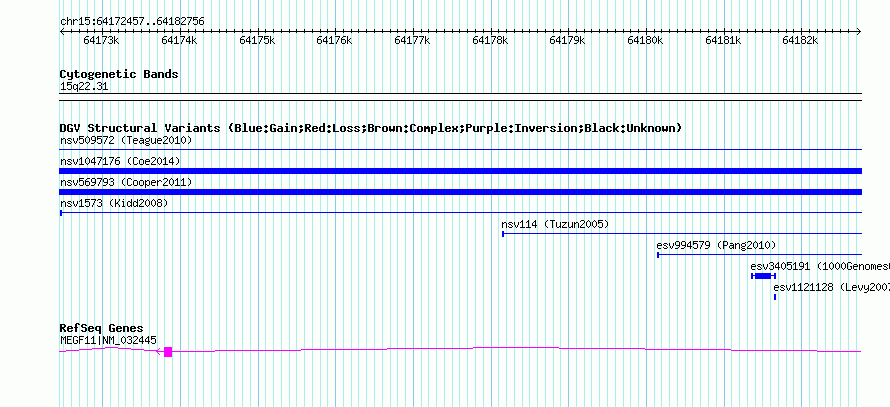This screenshot has height=407, width=890.
Task: Select the nsv569793 thick blue gain bar
Action: click(x=461, y=192)
